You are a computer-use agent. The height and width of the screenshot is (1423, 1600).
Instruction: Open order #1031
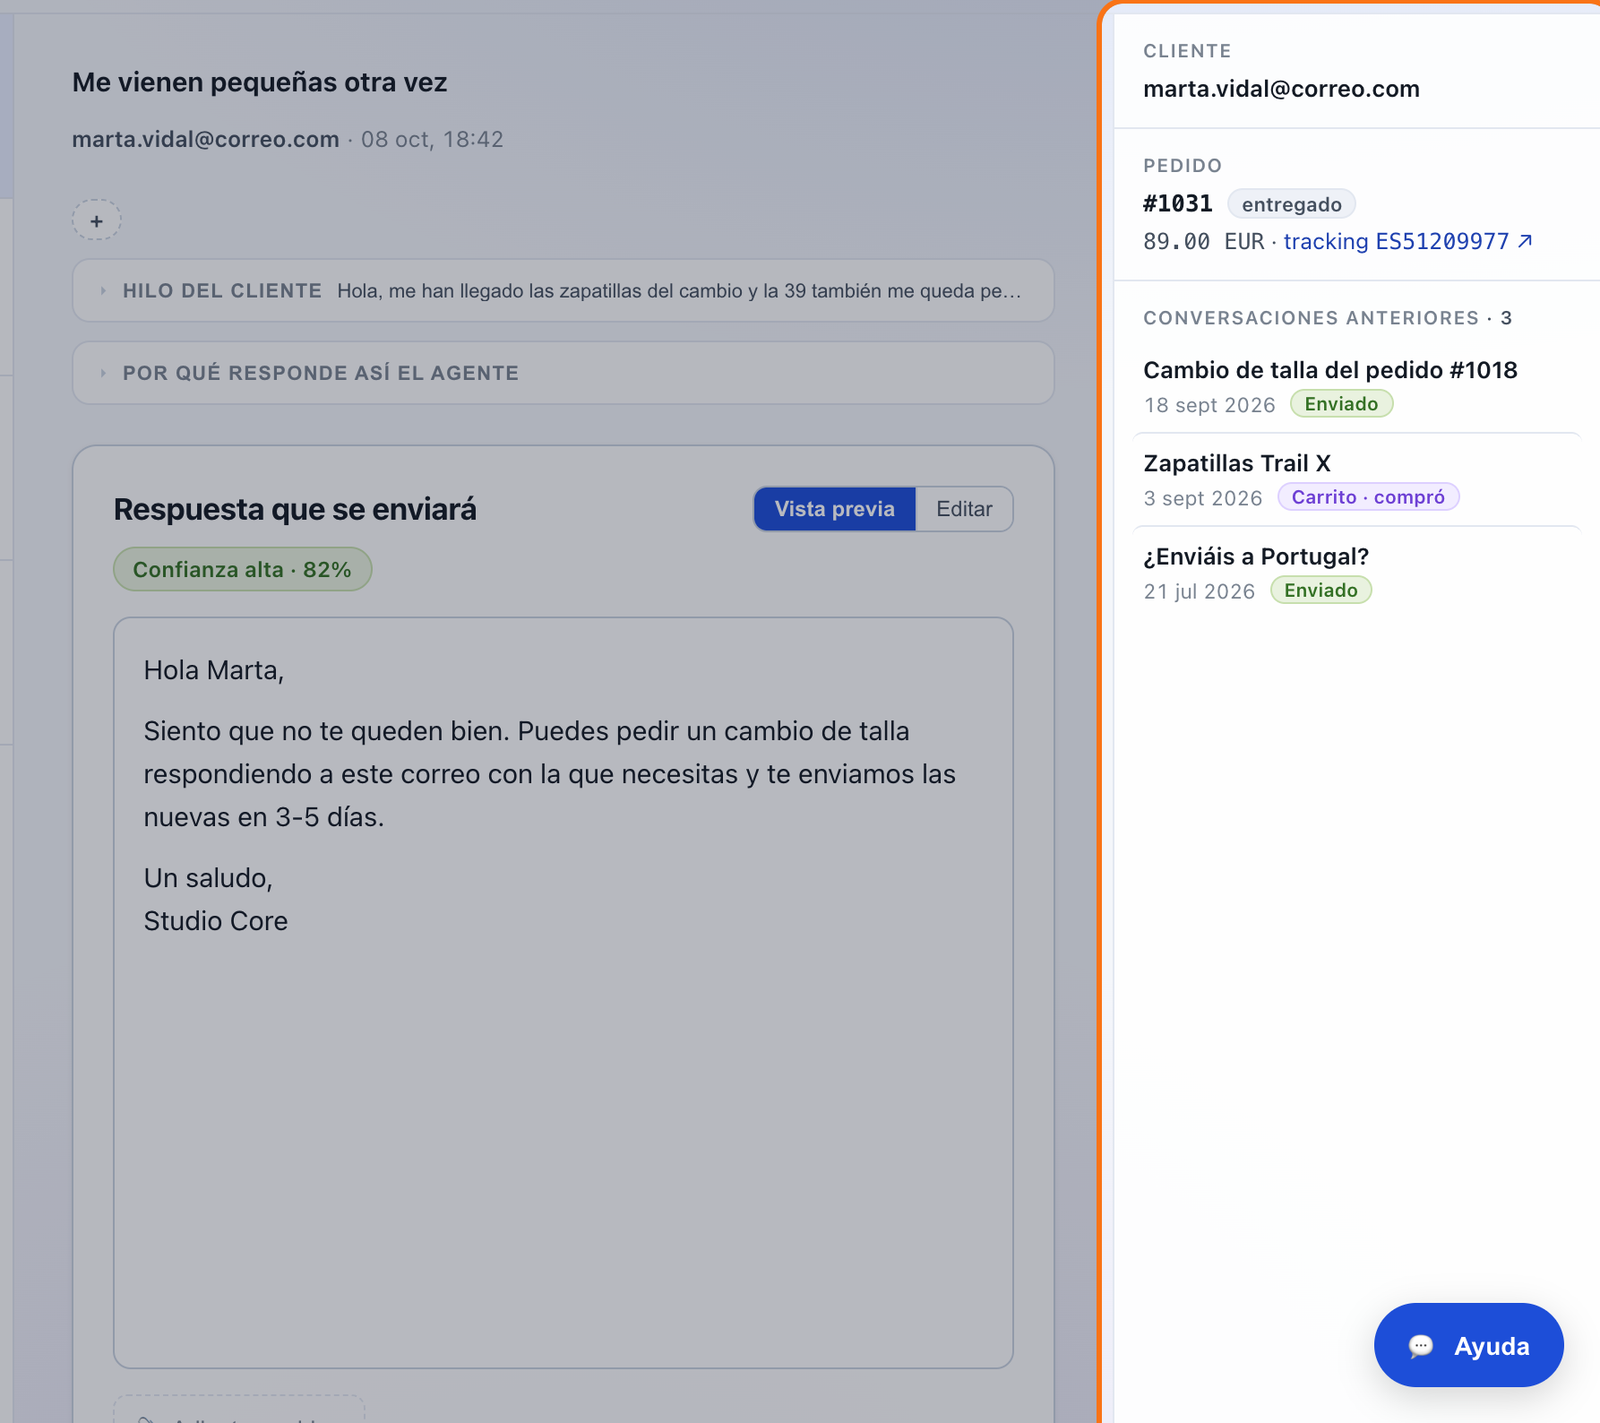pos(1177,204)
